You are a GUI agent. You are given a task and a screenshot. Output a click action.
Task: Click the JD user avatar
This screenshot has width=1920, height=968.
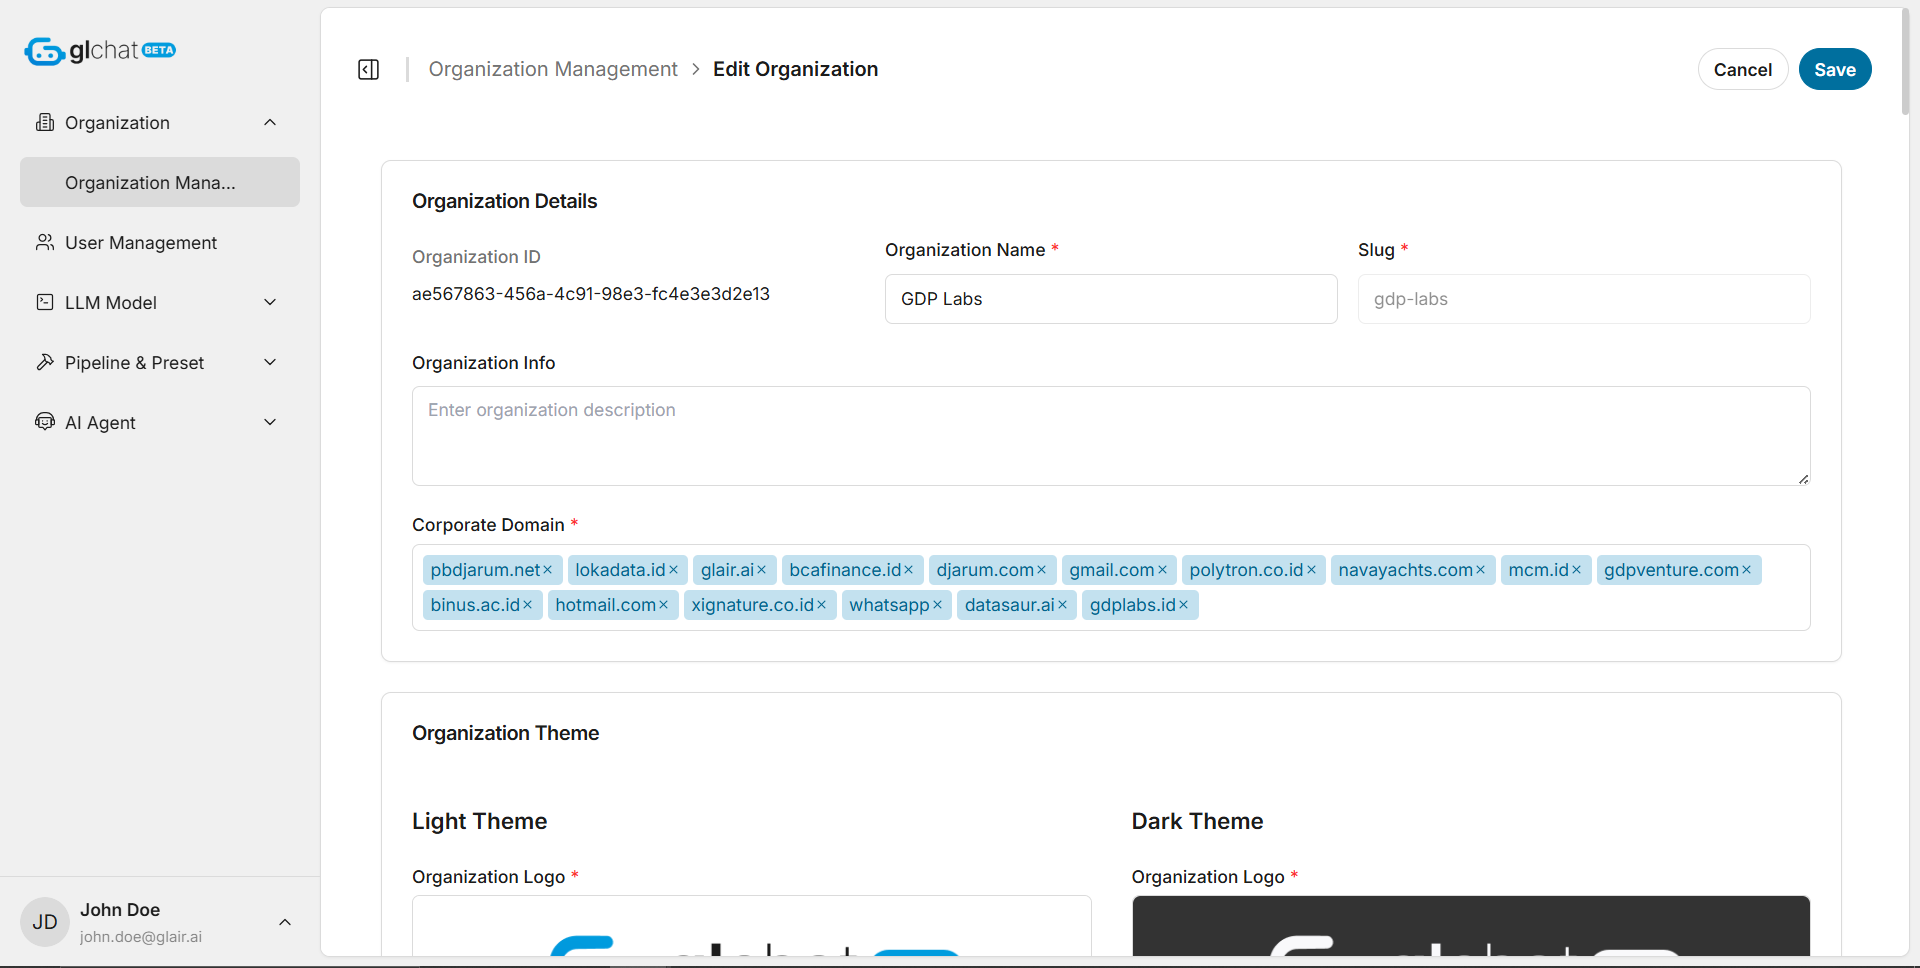point(45,922)
